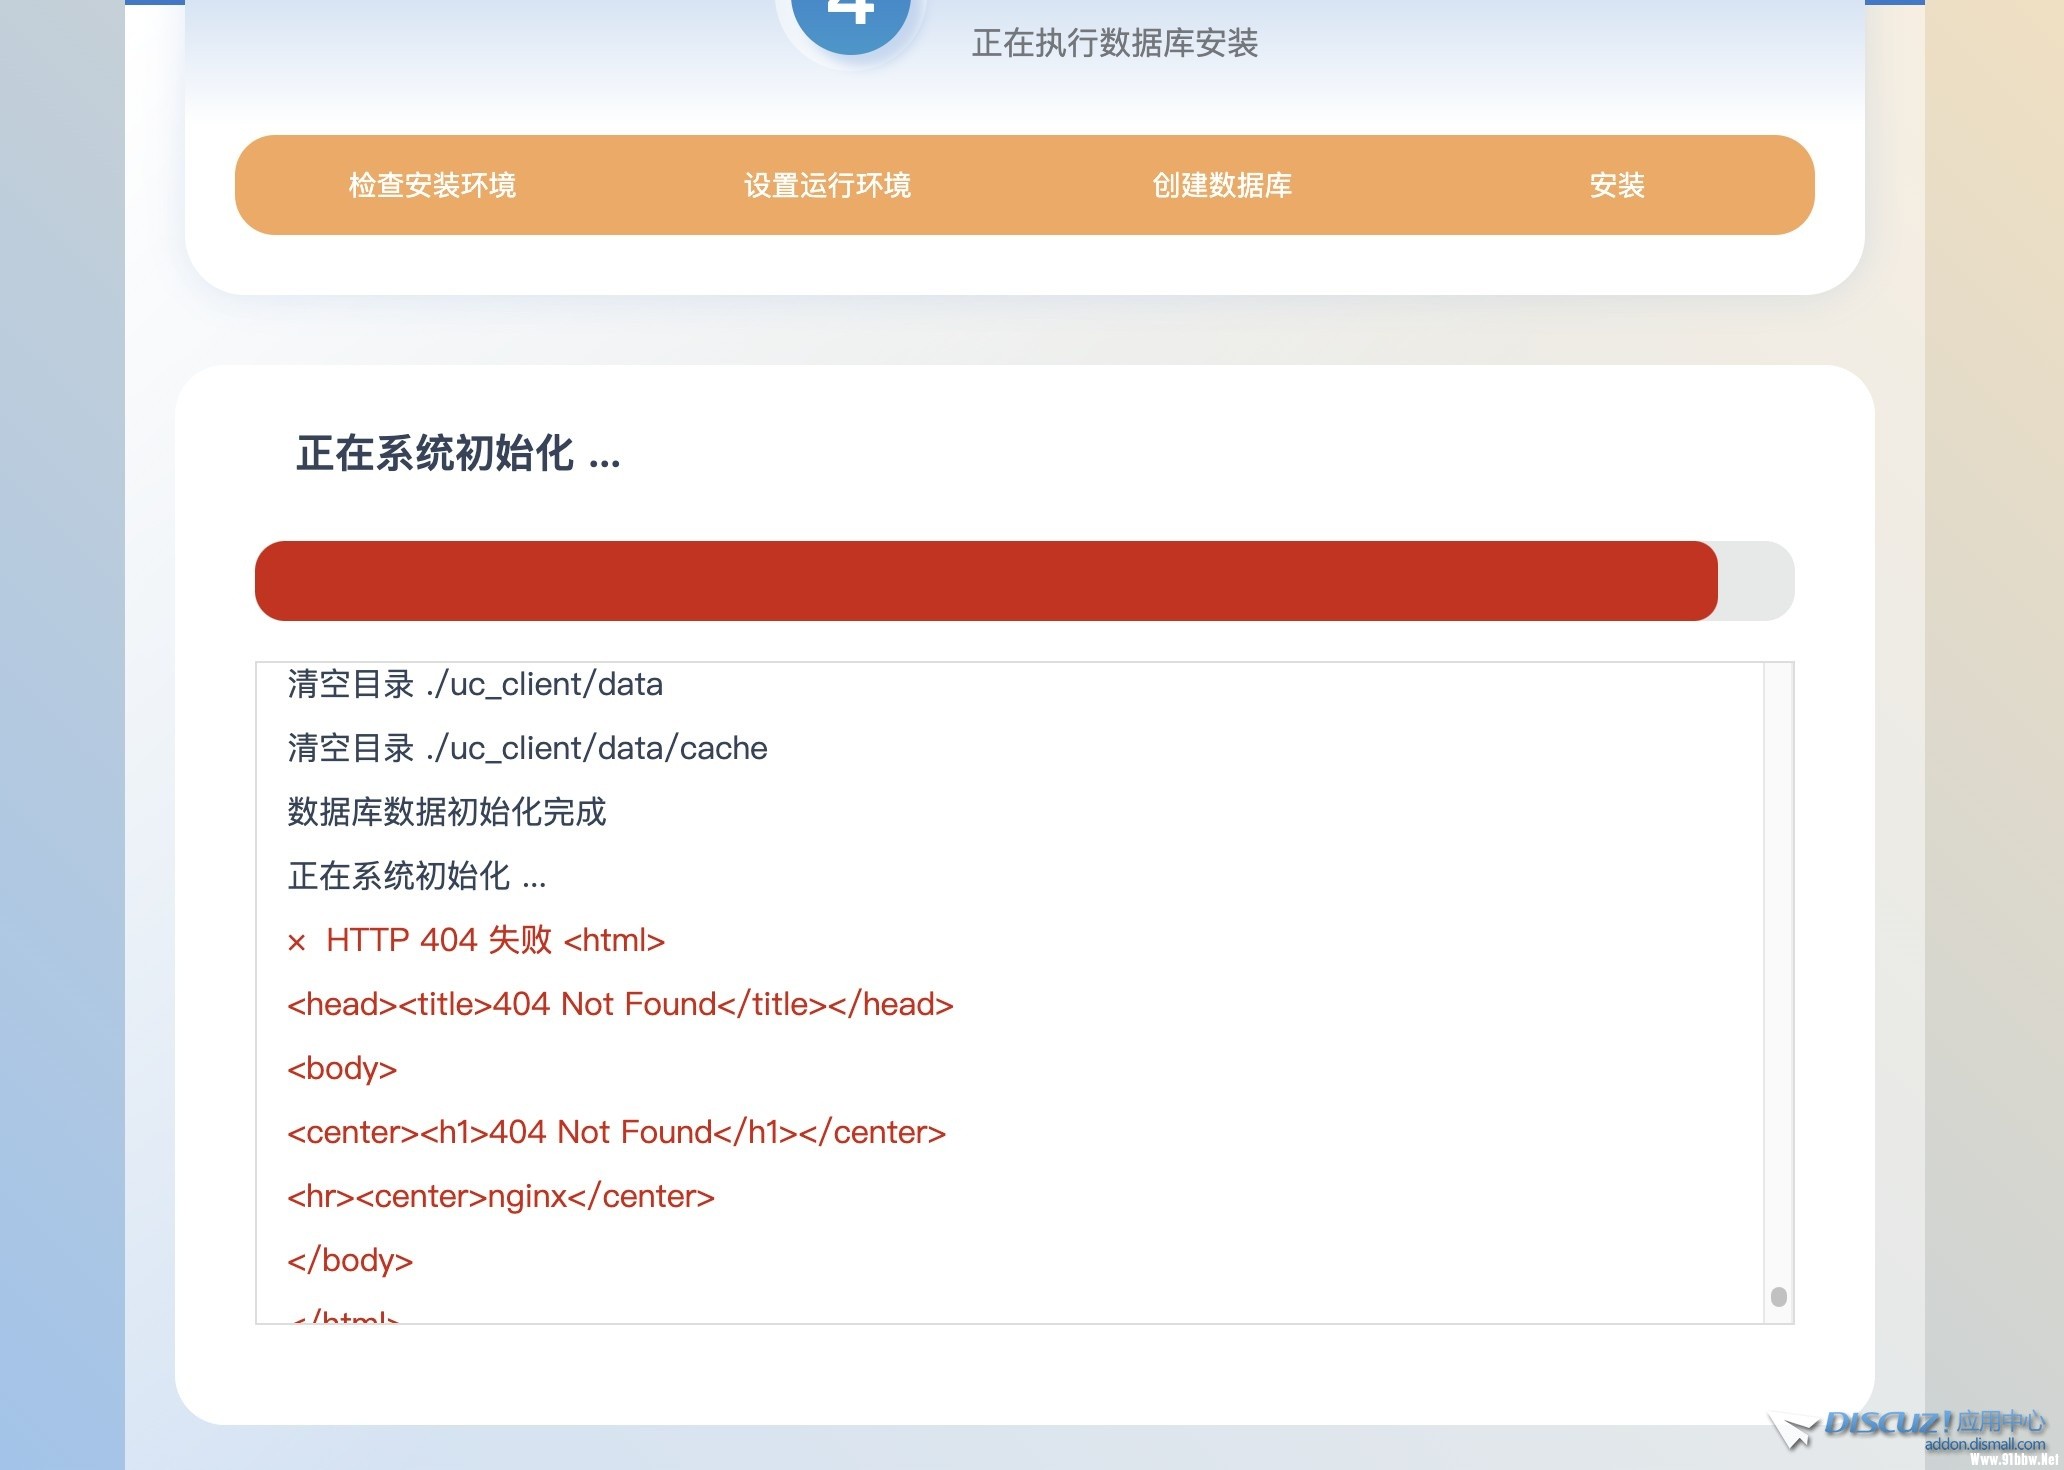This screenshot has width=2064, height=1470.
Task: Click the <hr><center>nginx</center> log line
Action: [500, 1196]
